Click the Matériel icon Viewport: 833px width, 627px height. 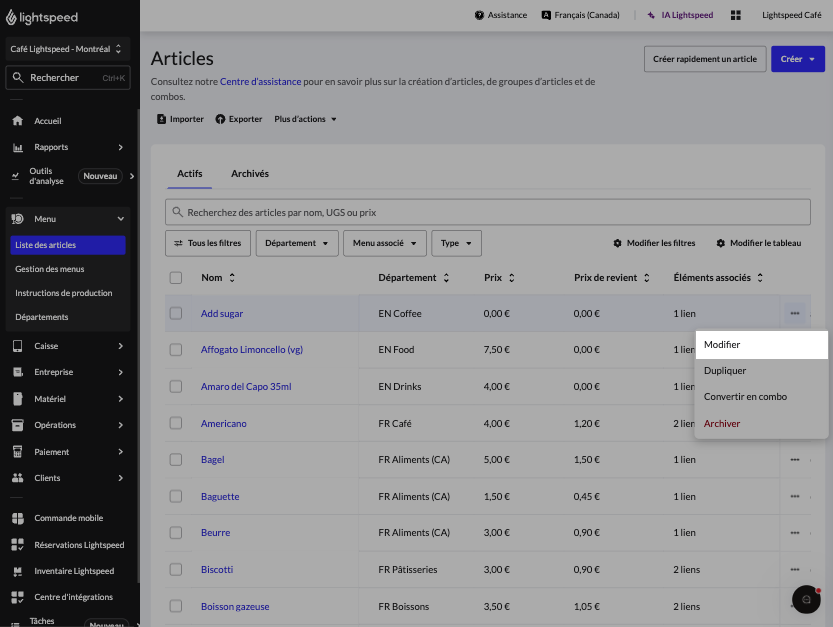tap(18, 399)
